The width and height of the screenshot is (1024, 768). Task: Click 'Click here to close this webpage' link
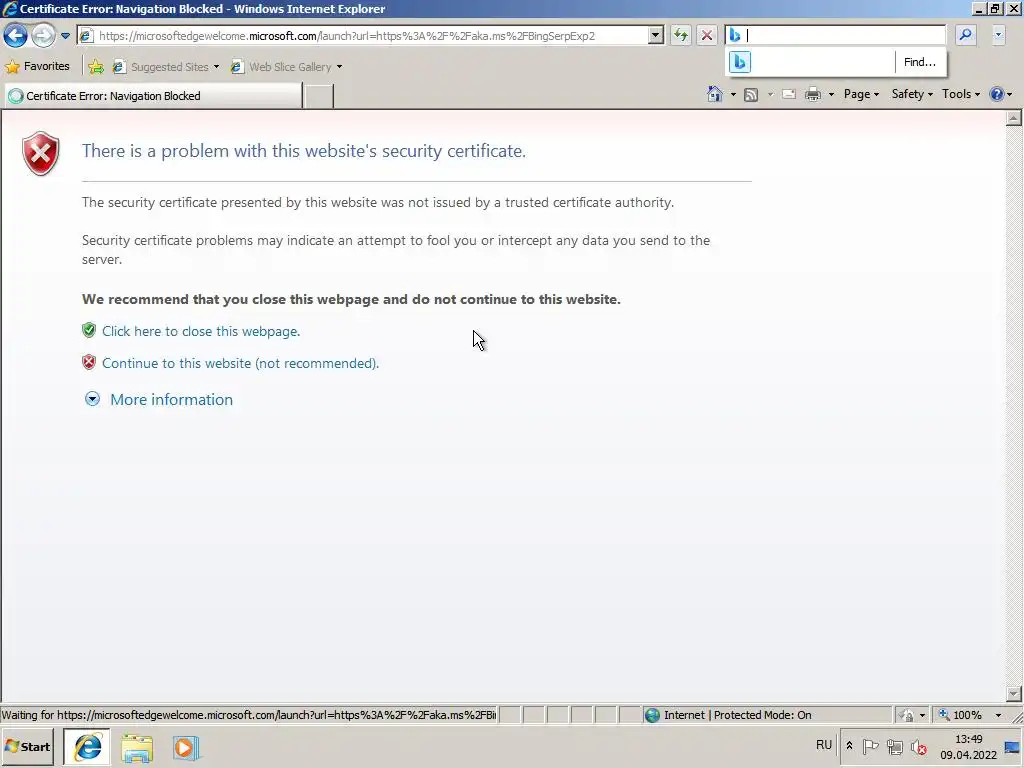point(200,331)
